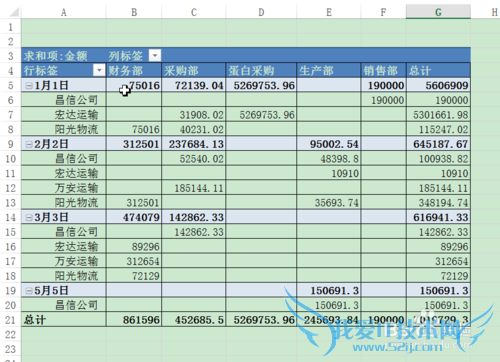This screenshot has height=362, width=500.
Task: Select cell with value 348194.74
Action: pyautogui.click(x=438, y=203)
